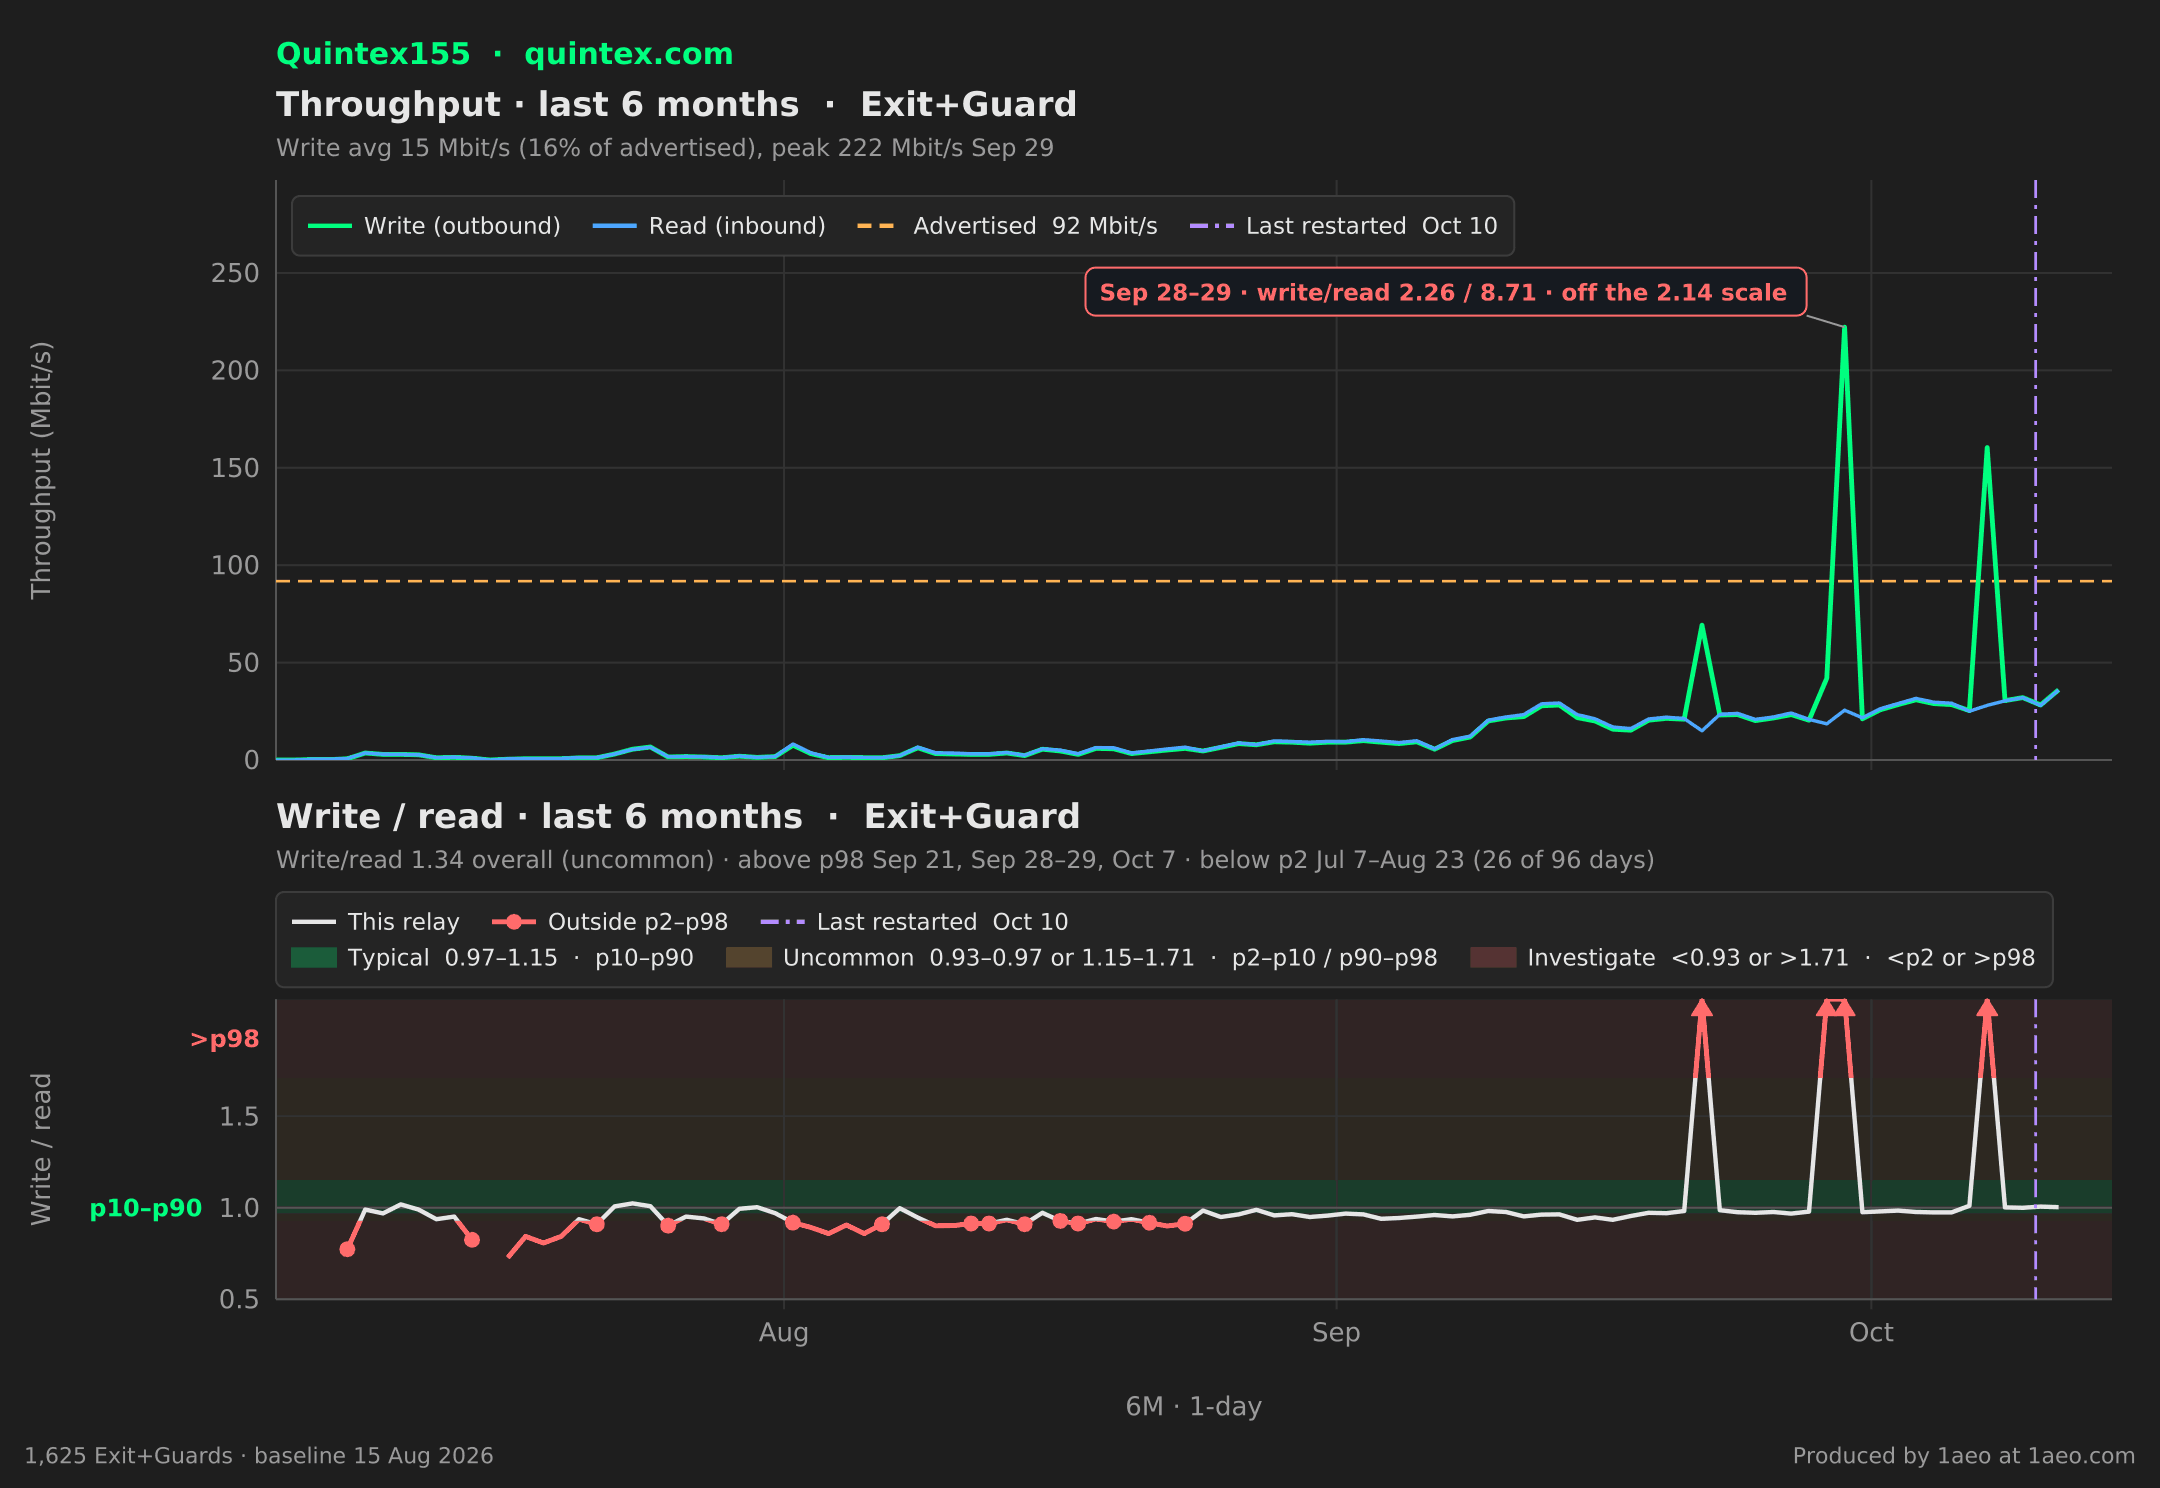Toggle the 'Advertised 92 Mbit/s' legend entry

1007,226
